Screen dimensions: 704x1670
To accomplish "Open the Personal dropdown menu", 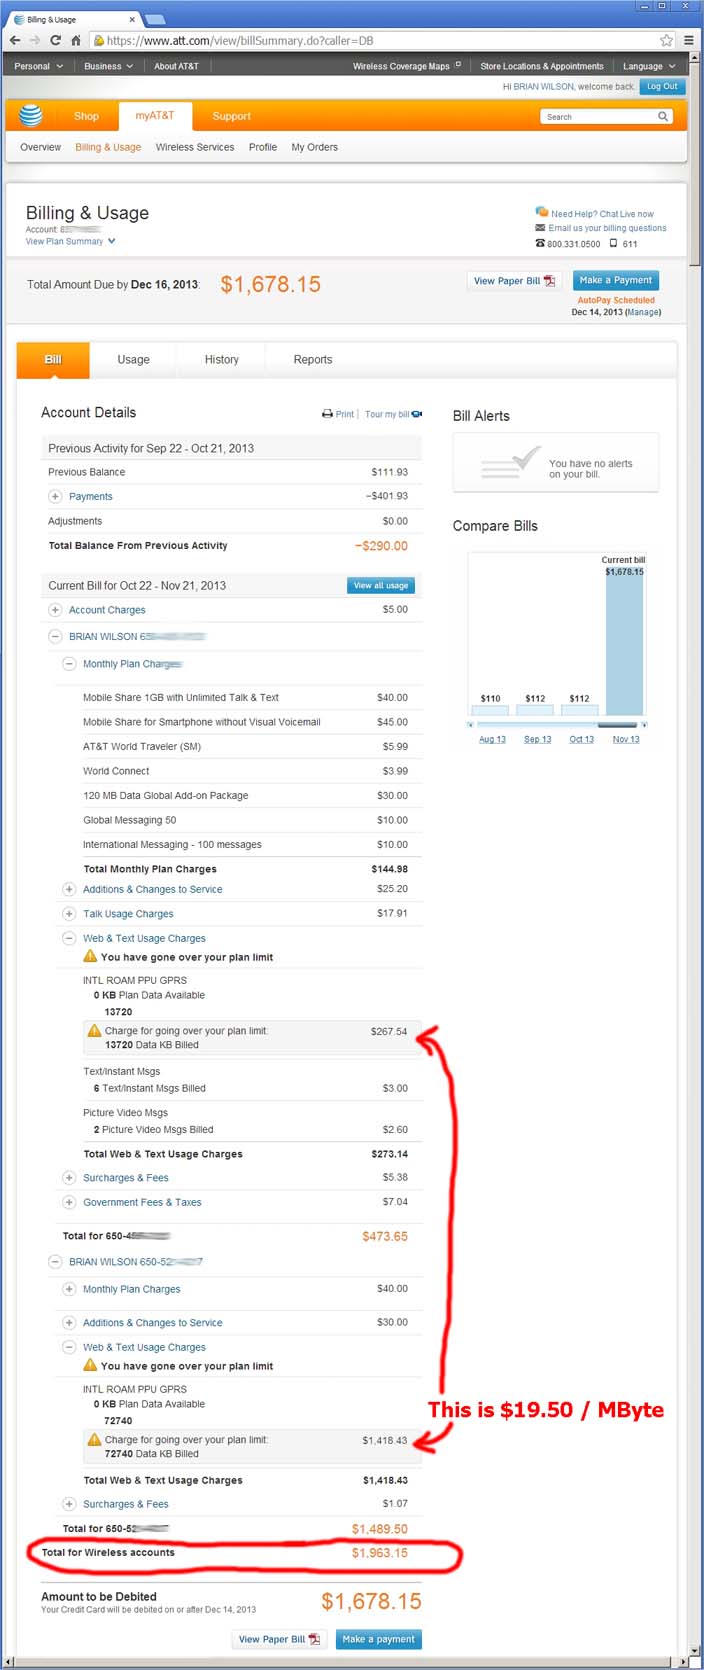I will coord(38,66).
